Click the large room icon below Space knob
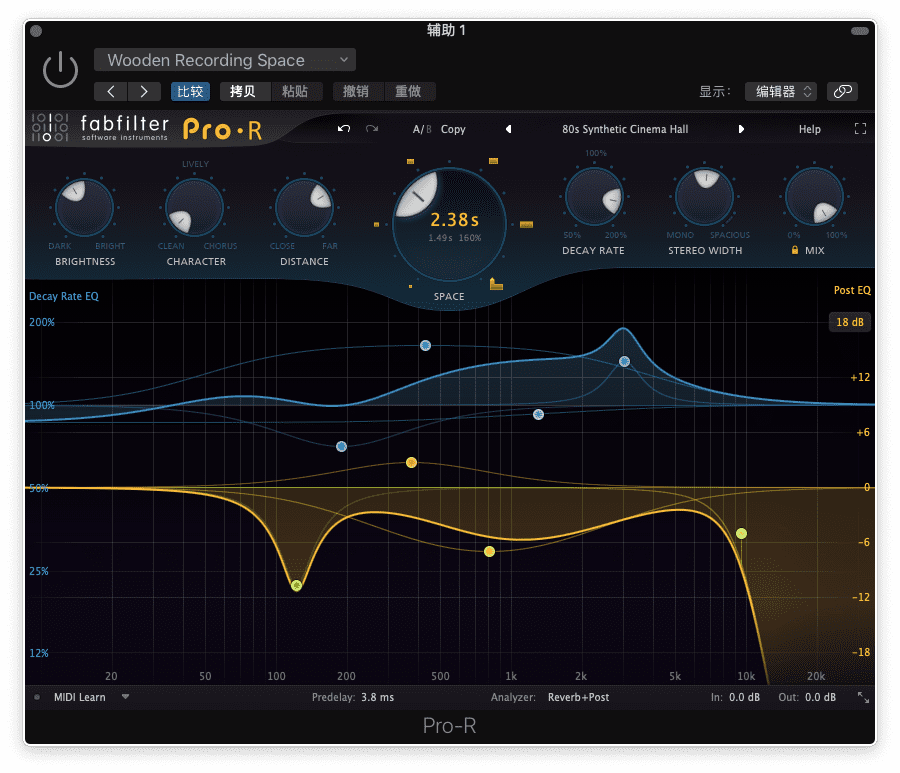Screen dimensions: 900x773 click(496, 283)
